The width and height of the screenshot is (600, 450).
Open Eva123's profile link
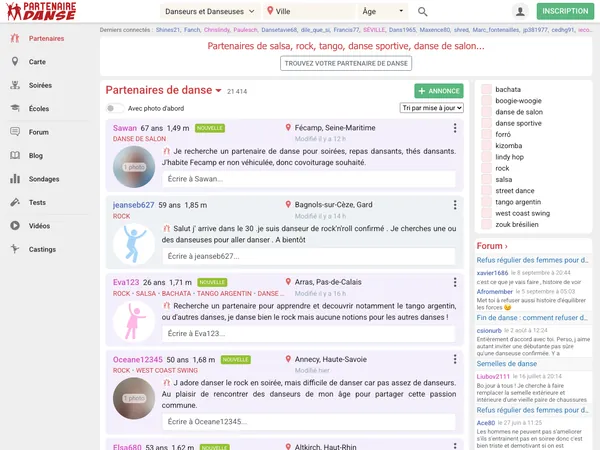pyautogui.click(x=126, y=282)
